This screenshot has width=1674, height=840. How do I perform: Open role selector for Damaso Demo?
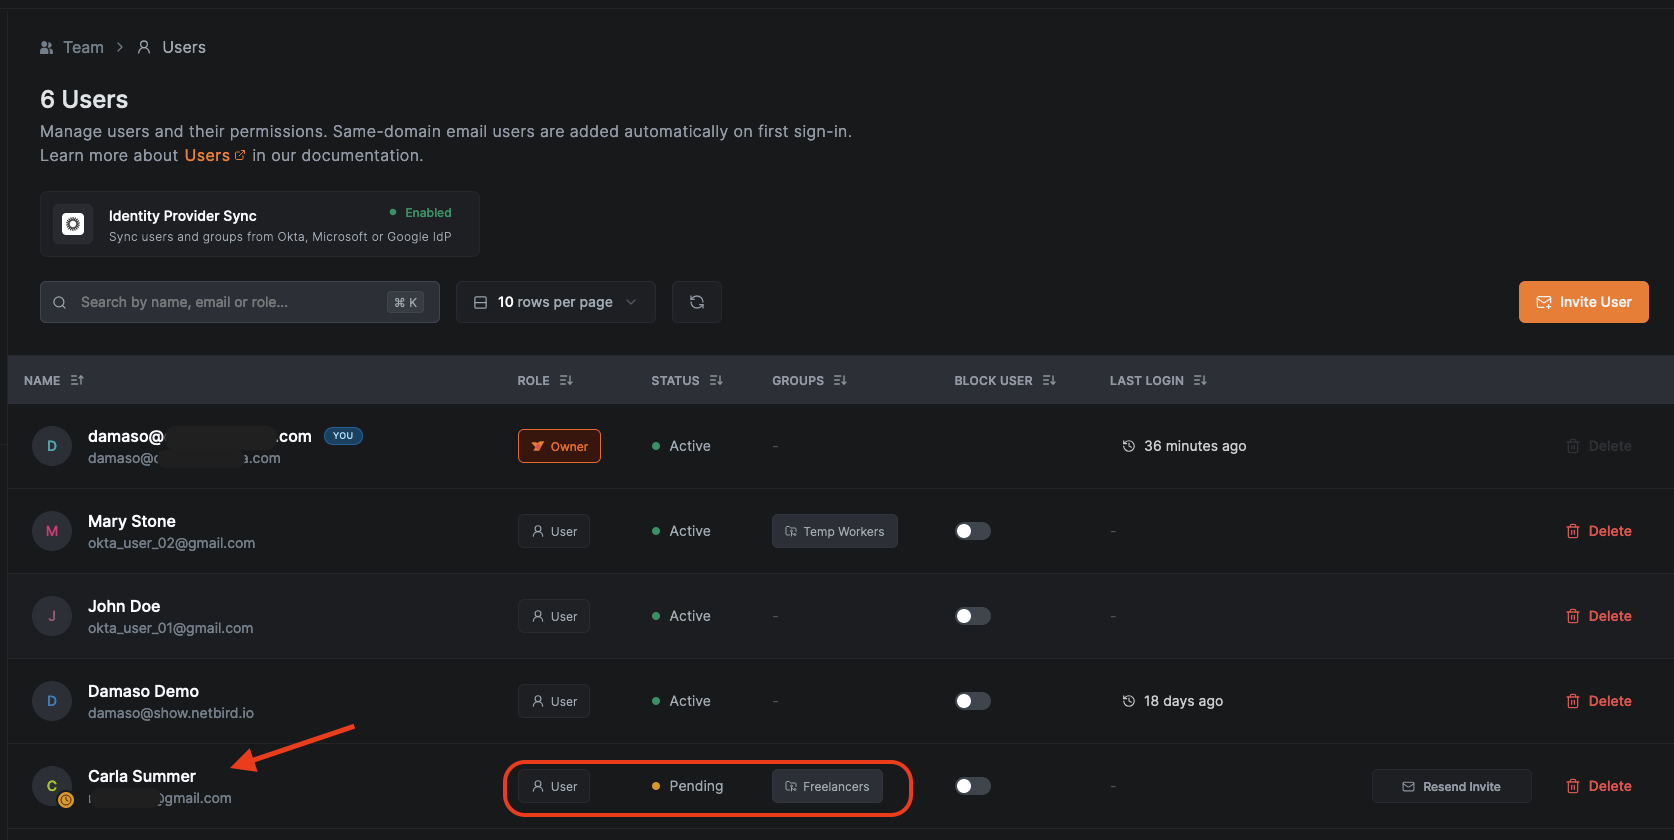[554, 701]
